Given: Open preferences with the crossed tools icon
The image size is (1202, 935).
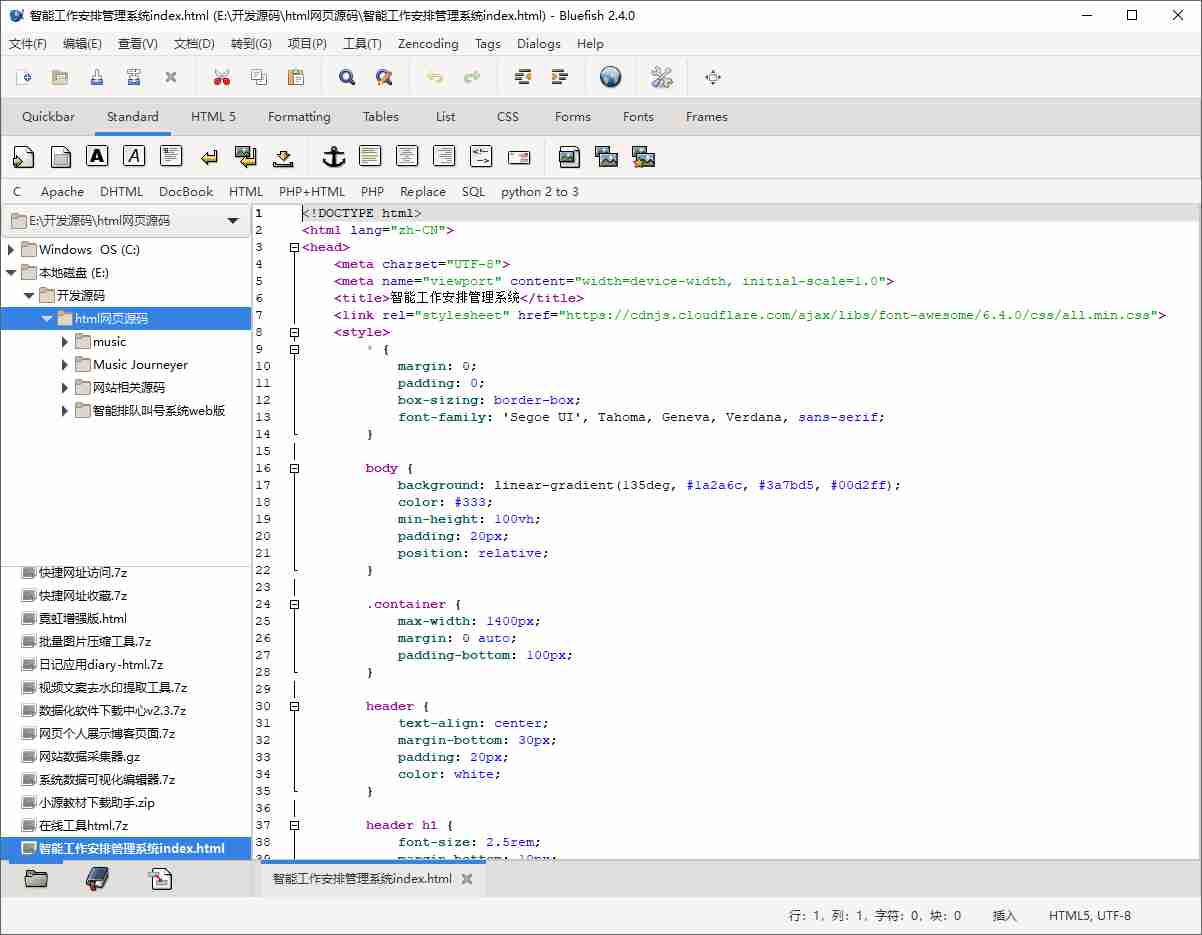Looking at the screenshot, I should pyautogui.click(x=661, y=77).
